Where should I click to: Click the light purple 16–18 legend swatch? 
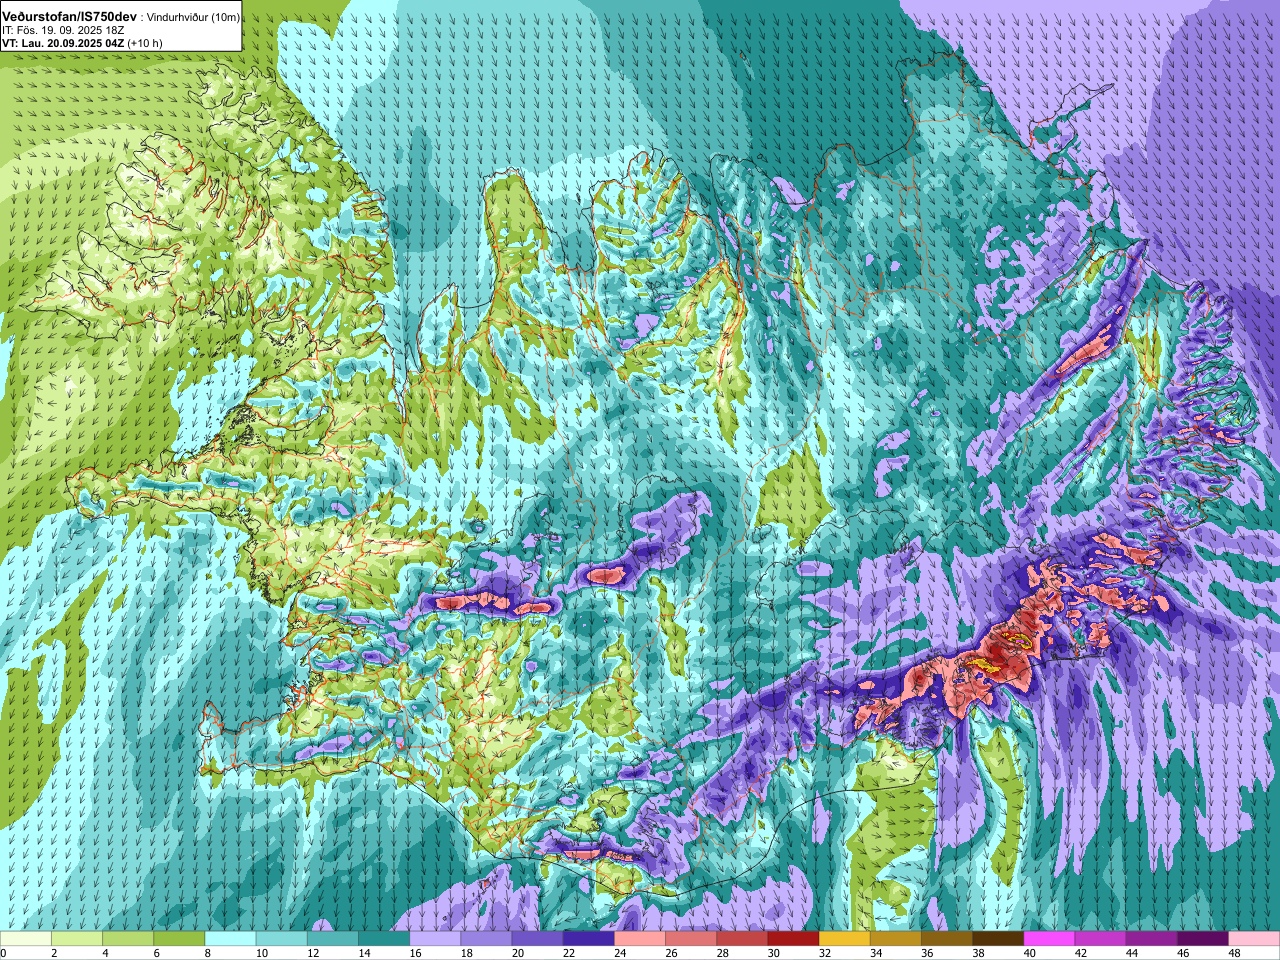point(435,939)
